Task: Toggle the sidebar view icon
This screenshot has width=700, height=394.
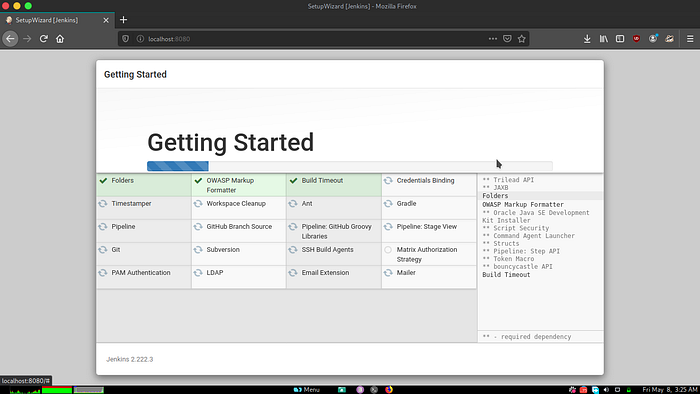Action: point(620,39)
